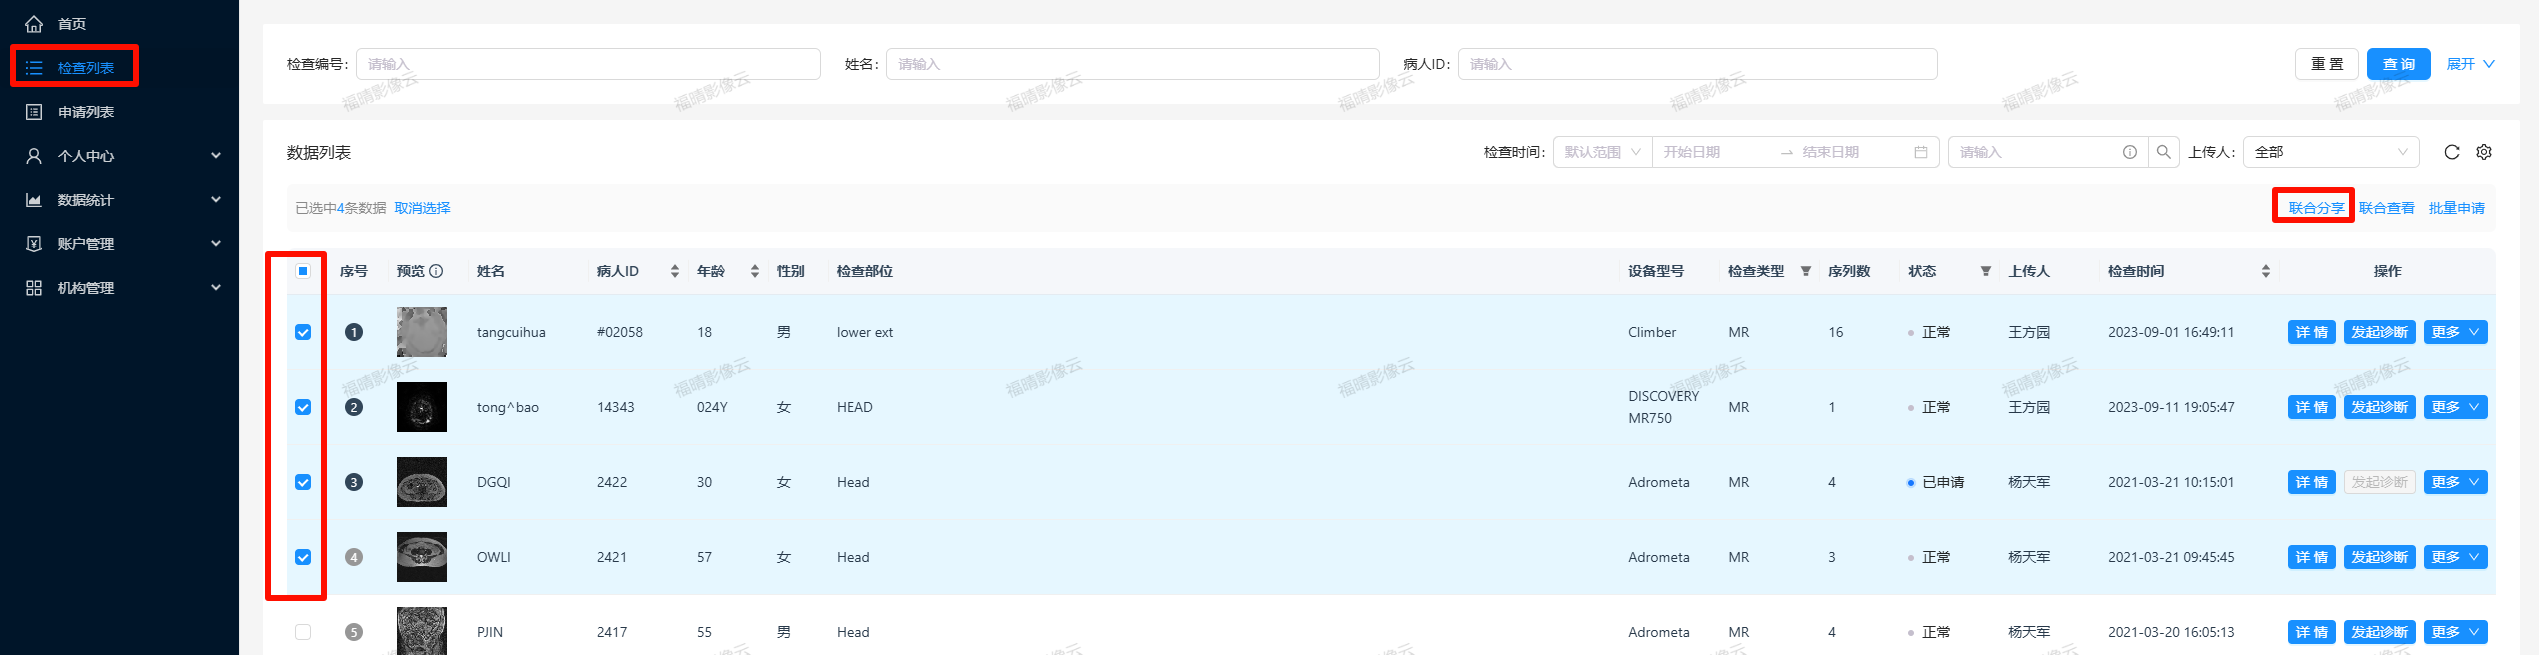Click the 取消选择 link
Screen dimensions: 2539x655
click(422, 208)
